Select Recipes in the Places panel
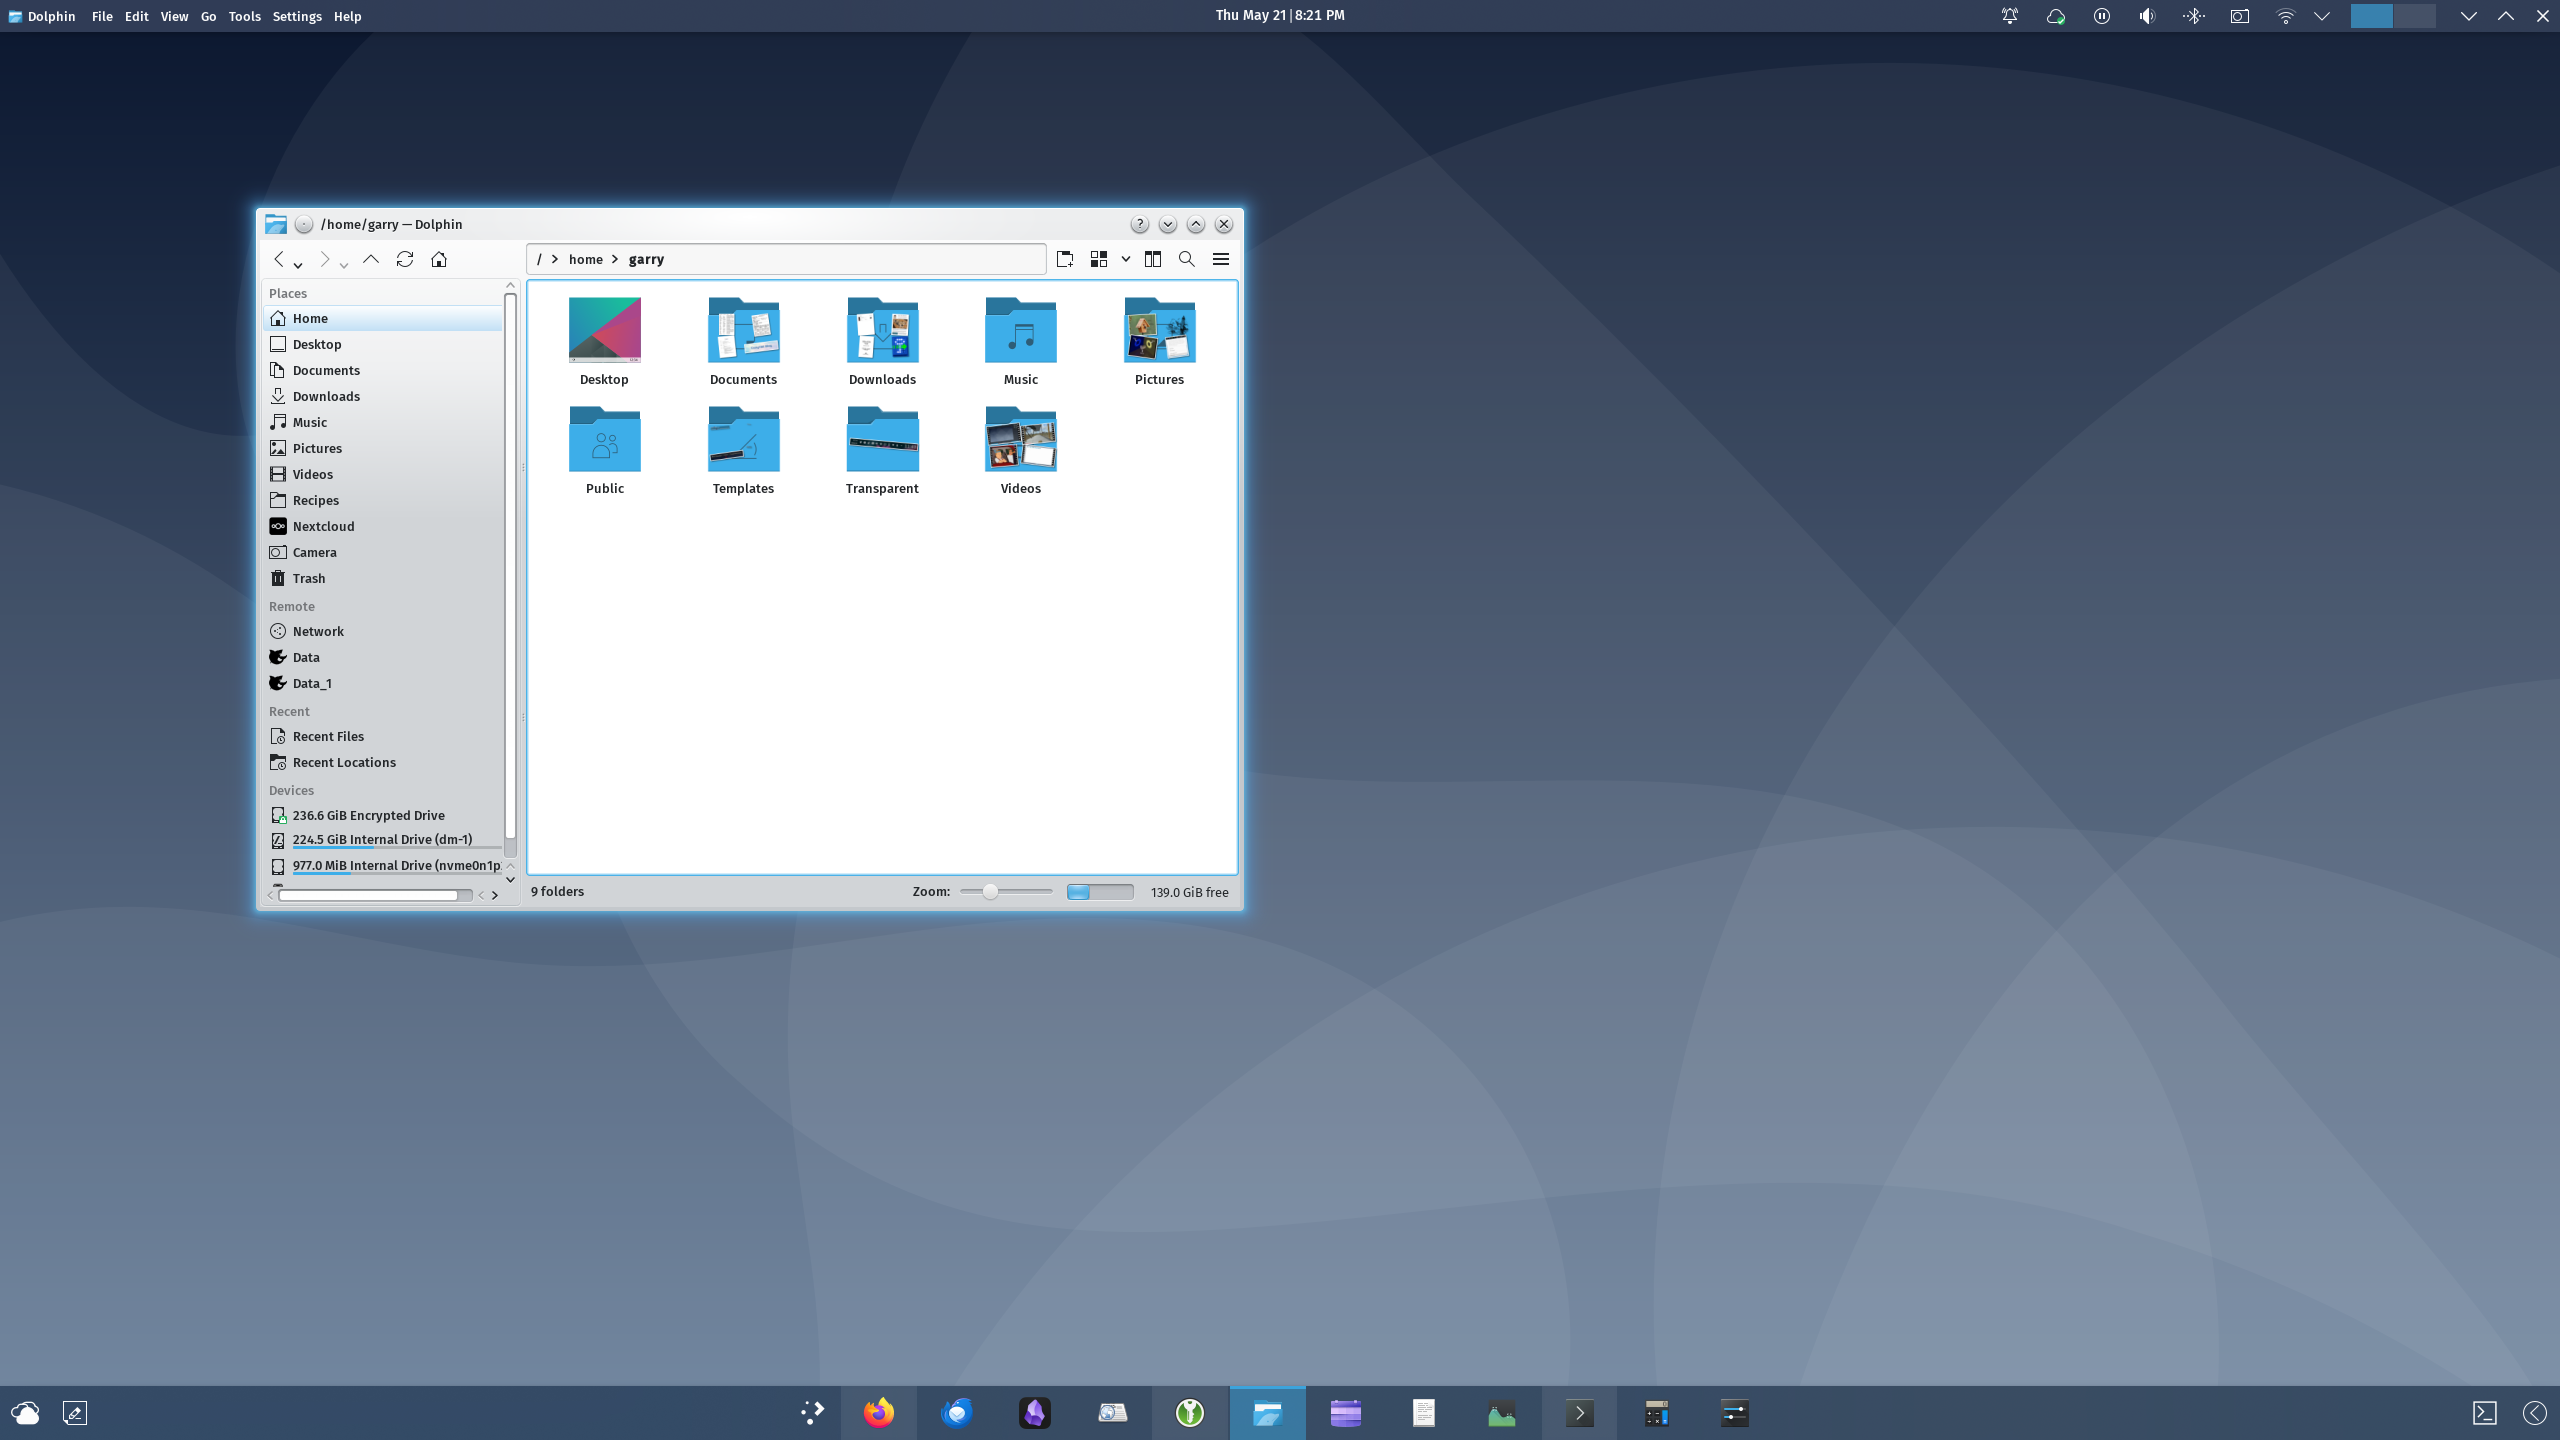2560x1440 pixels. pos(383,500)
